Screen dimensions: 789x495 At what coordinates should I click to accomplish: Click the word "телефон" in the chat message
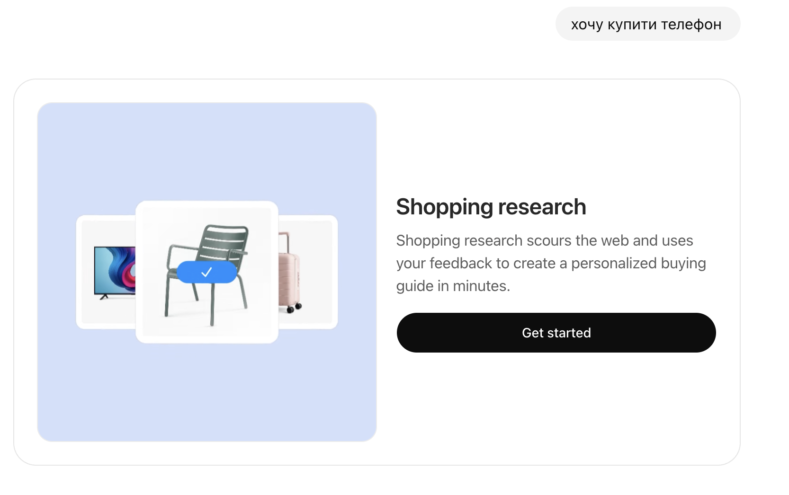tap(692, 24)
